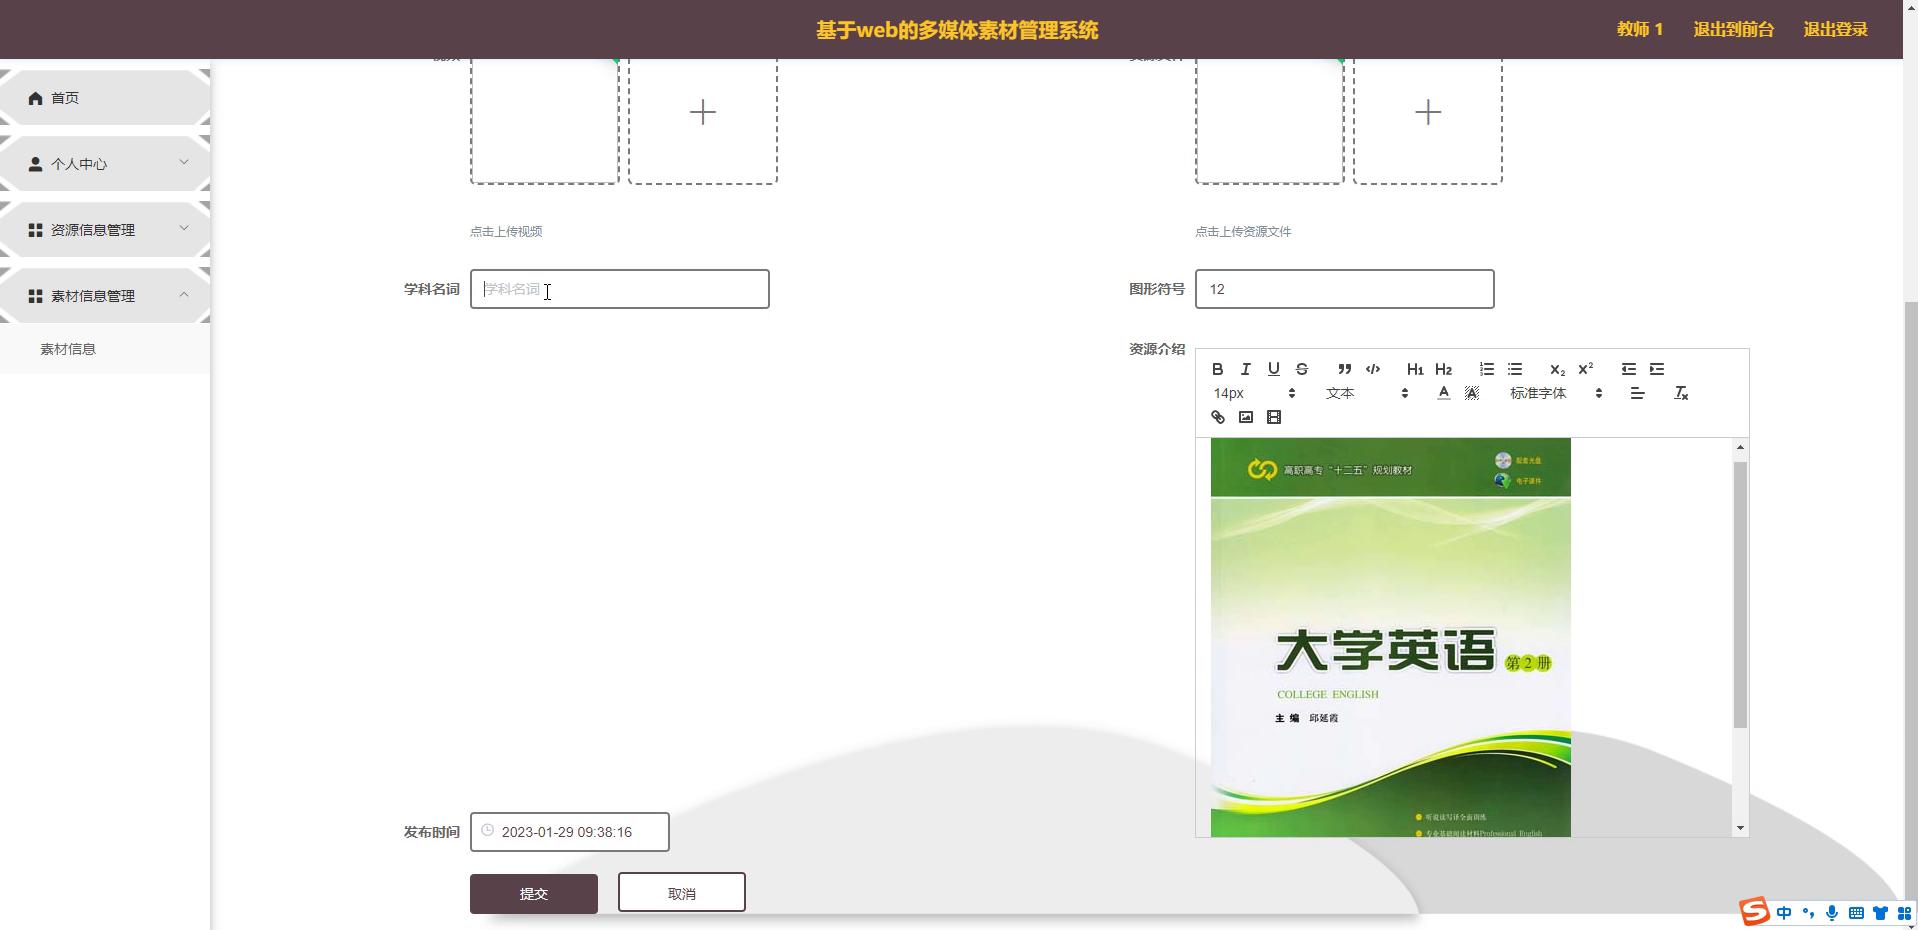The width and height of the screenshot is (1918, 930).
Task: Open text alignment options
Action: pyautogui.click(x=1637, y=393)
